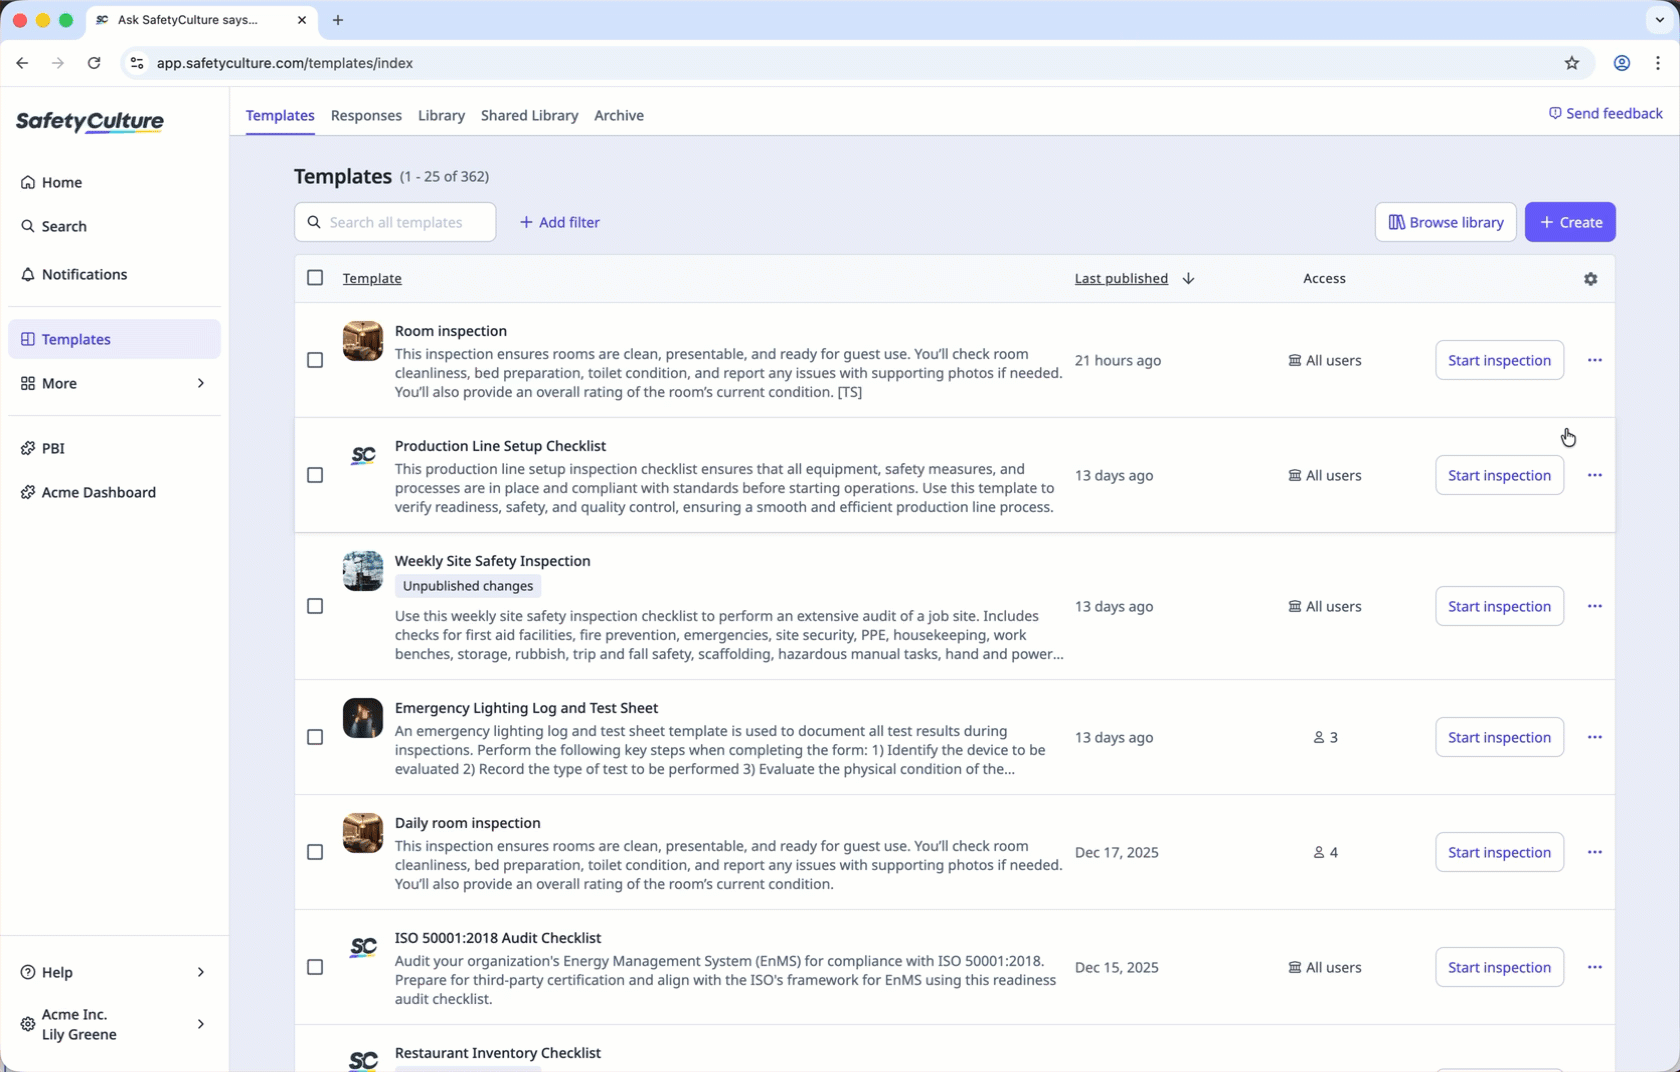
Task: Open PBI in the sidebar
Action: (114, 448)
